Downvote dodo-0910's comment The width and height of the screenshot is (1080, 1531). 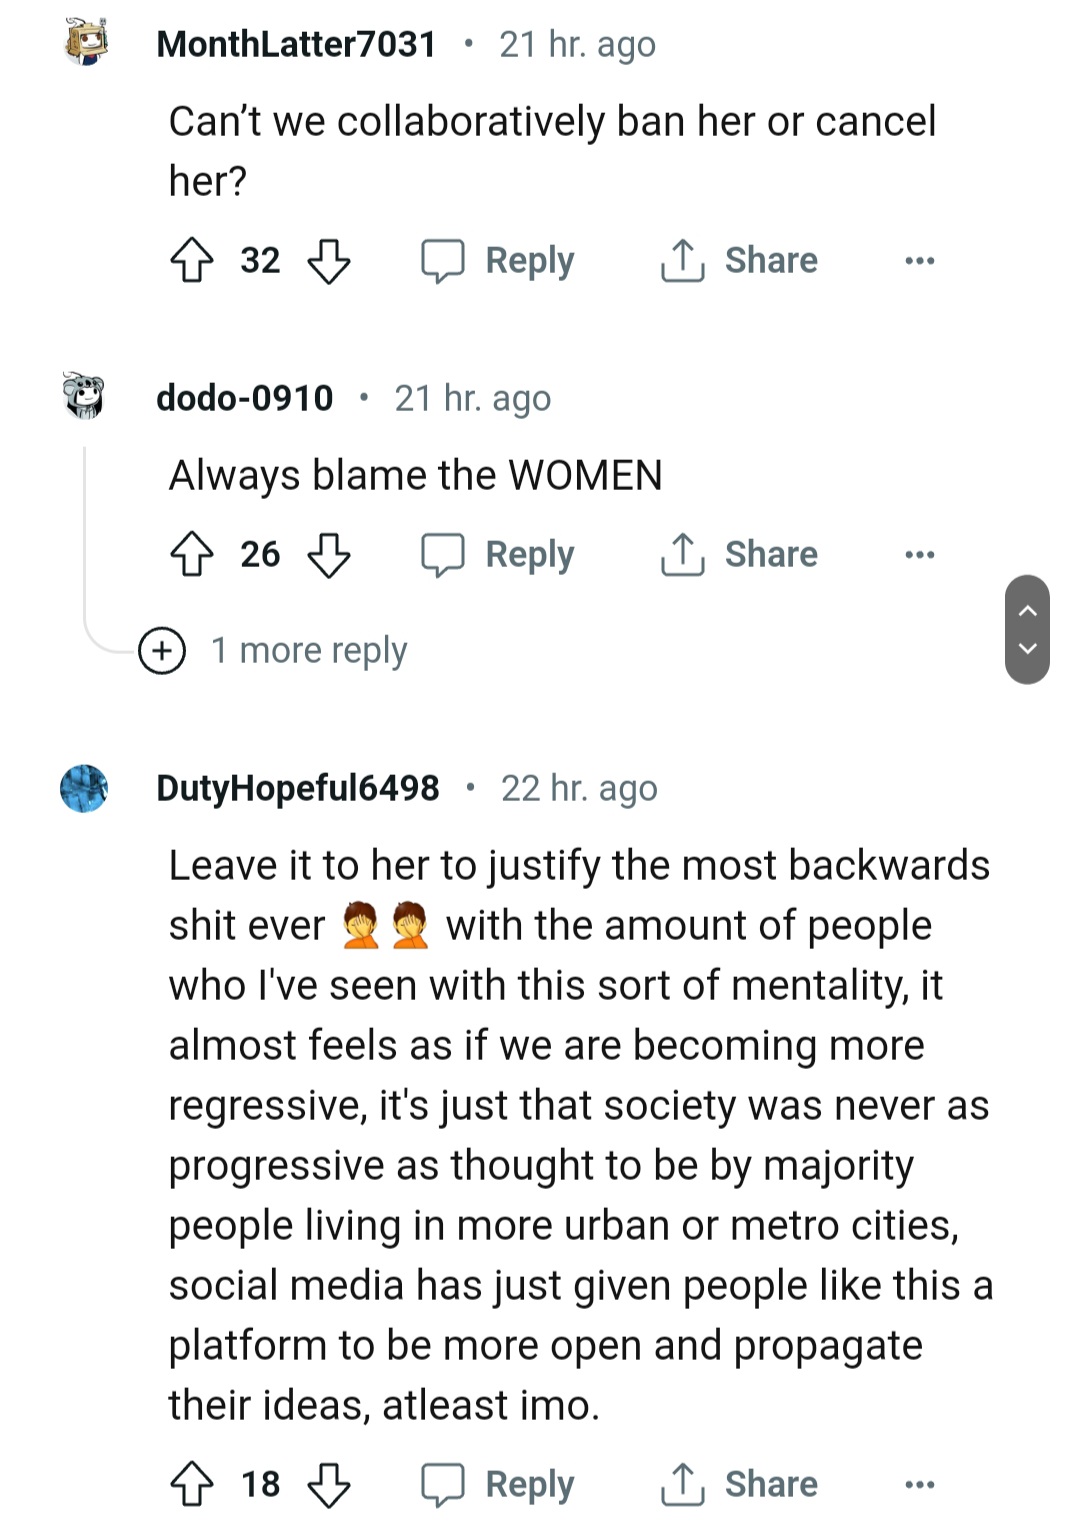[x=329, y=555]
